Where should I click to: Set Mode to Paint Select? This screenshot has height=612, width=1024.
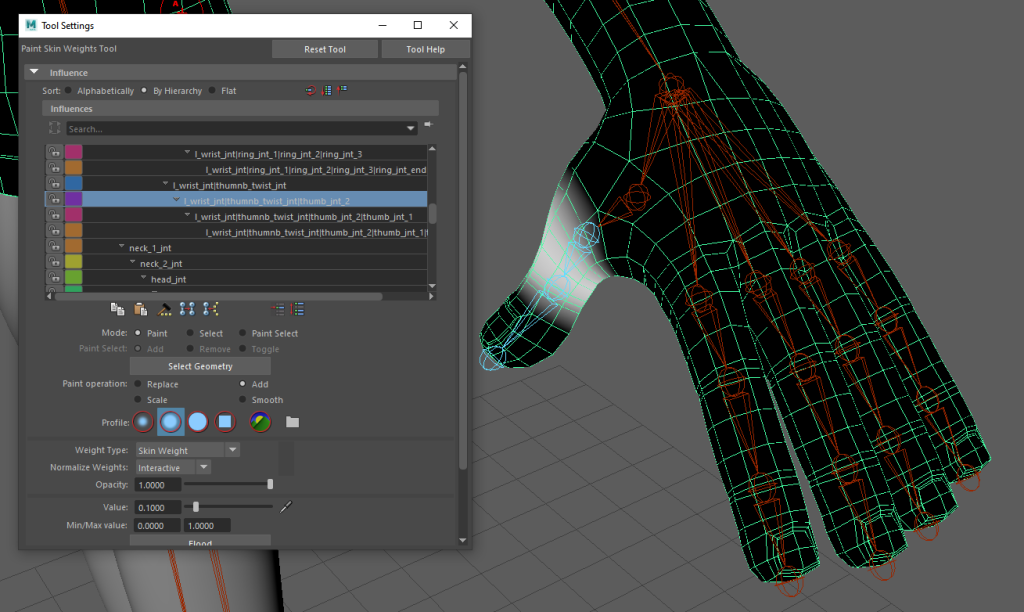242,332
